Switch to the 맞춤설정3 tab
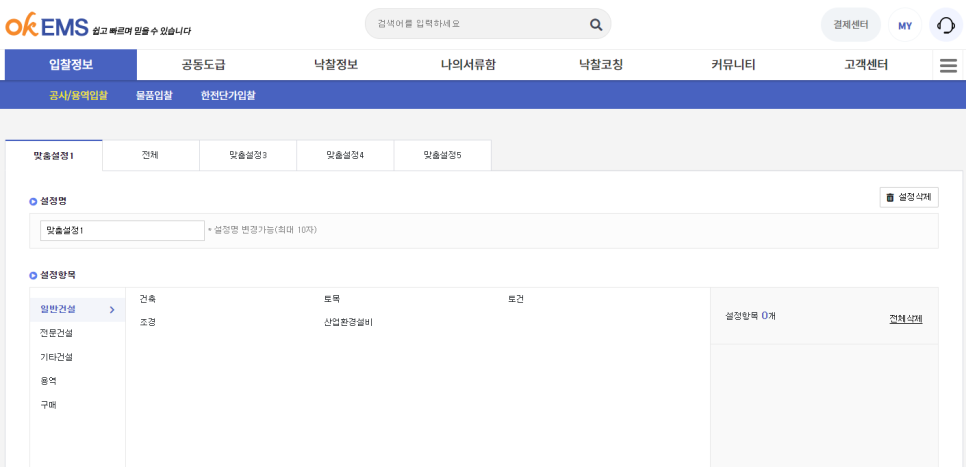This screenshot has height=467, width=966. click(248, 155)
